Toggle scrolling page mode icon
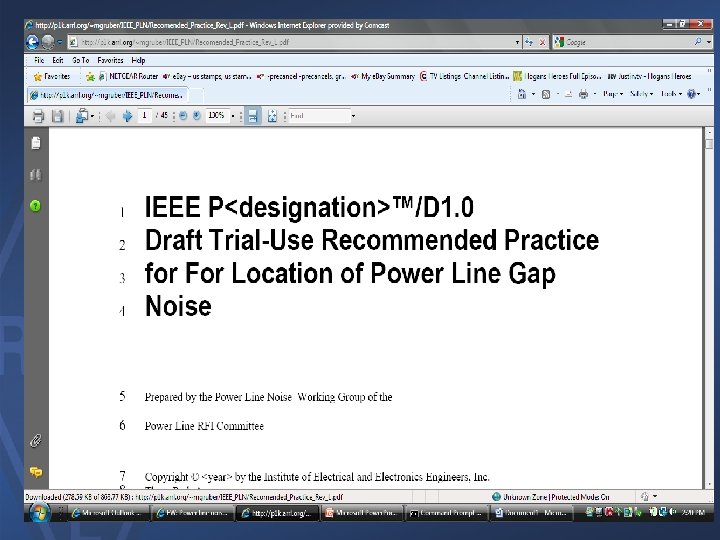The height and width of the screenshot is (540, 720). coord(253,116)
